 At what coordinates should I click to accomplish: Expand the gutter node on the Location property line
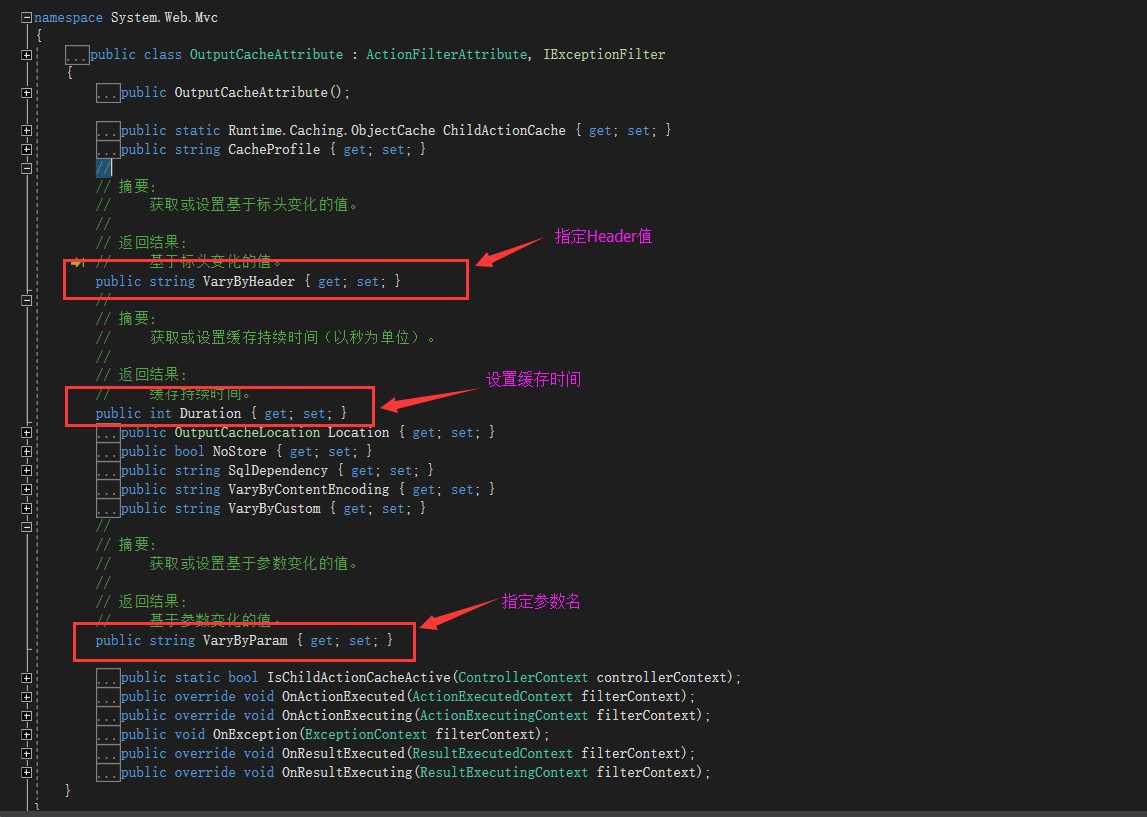click(x=26, y=432)
